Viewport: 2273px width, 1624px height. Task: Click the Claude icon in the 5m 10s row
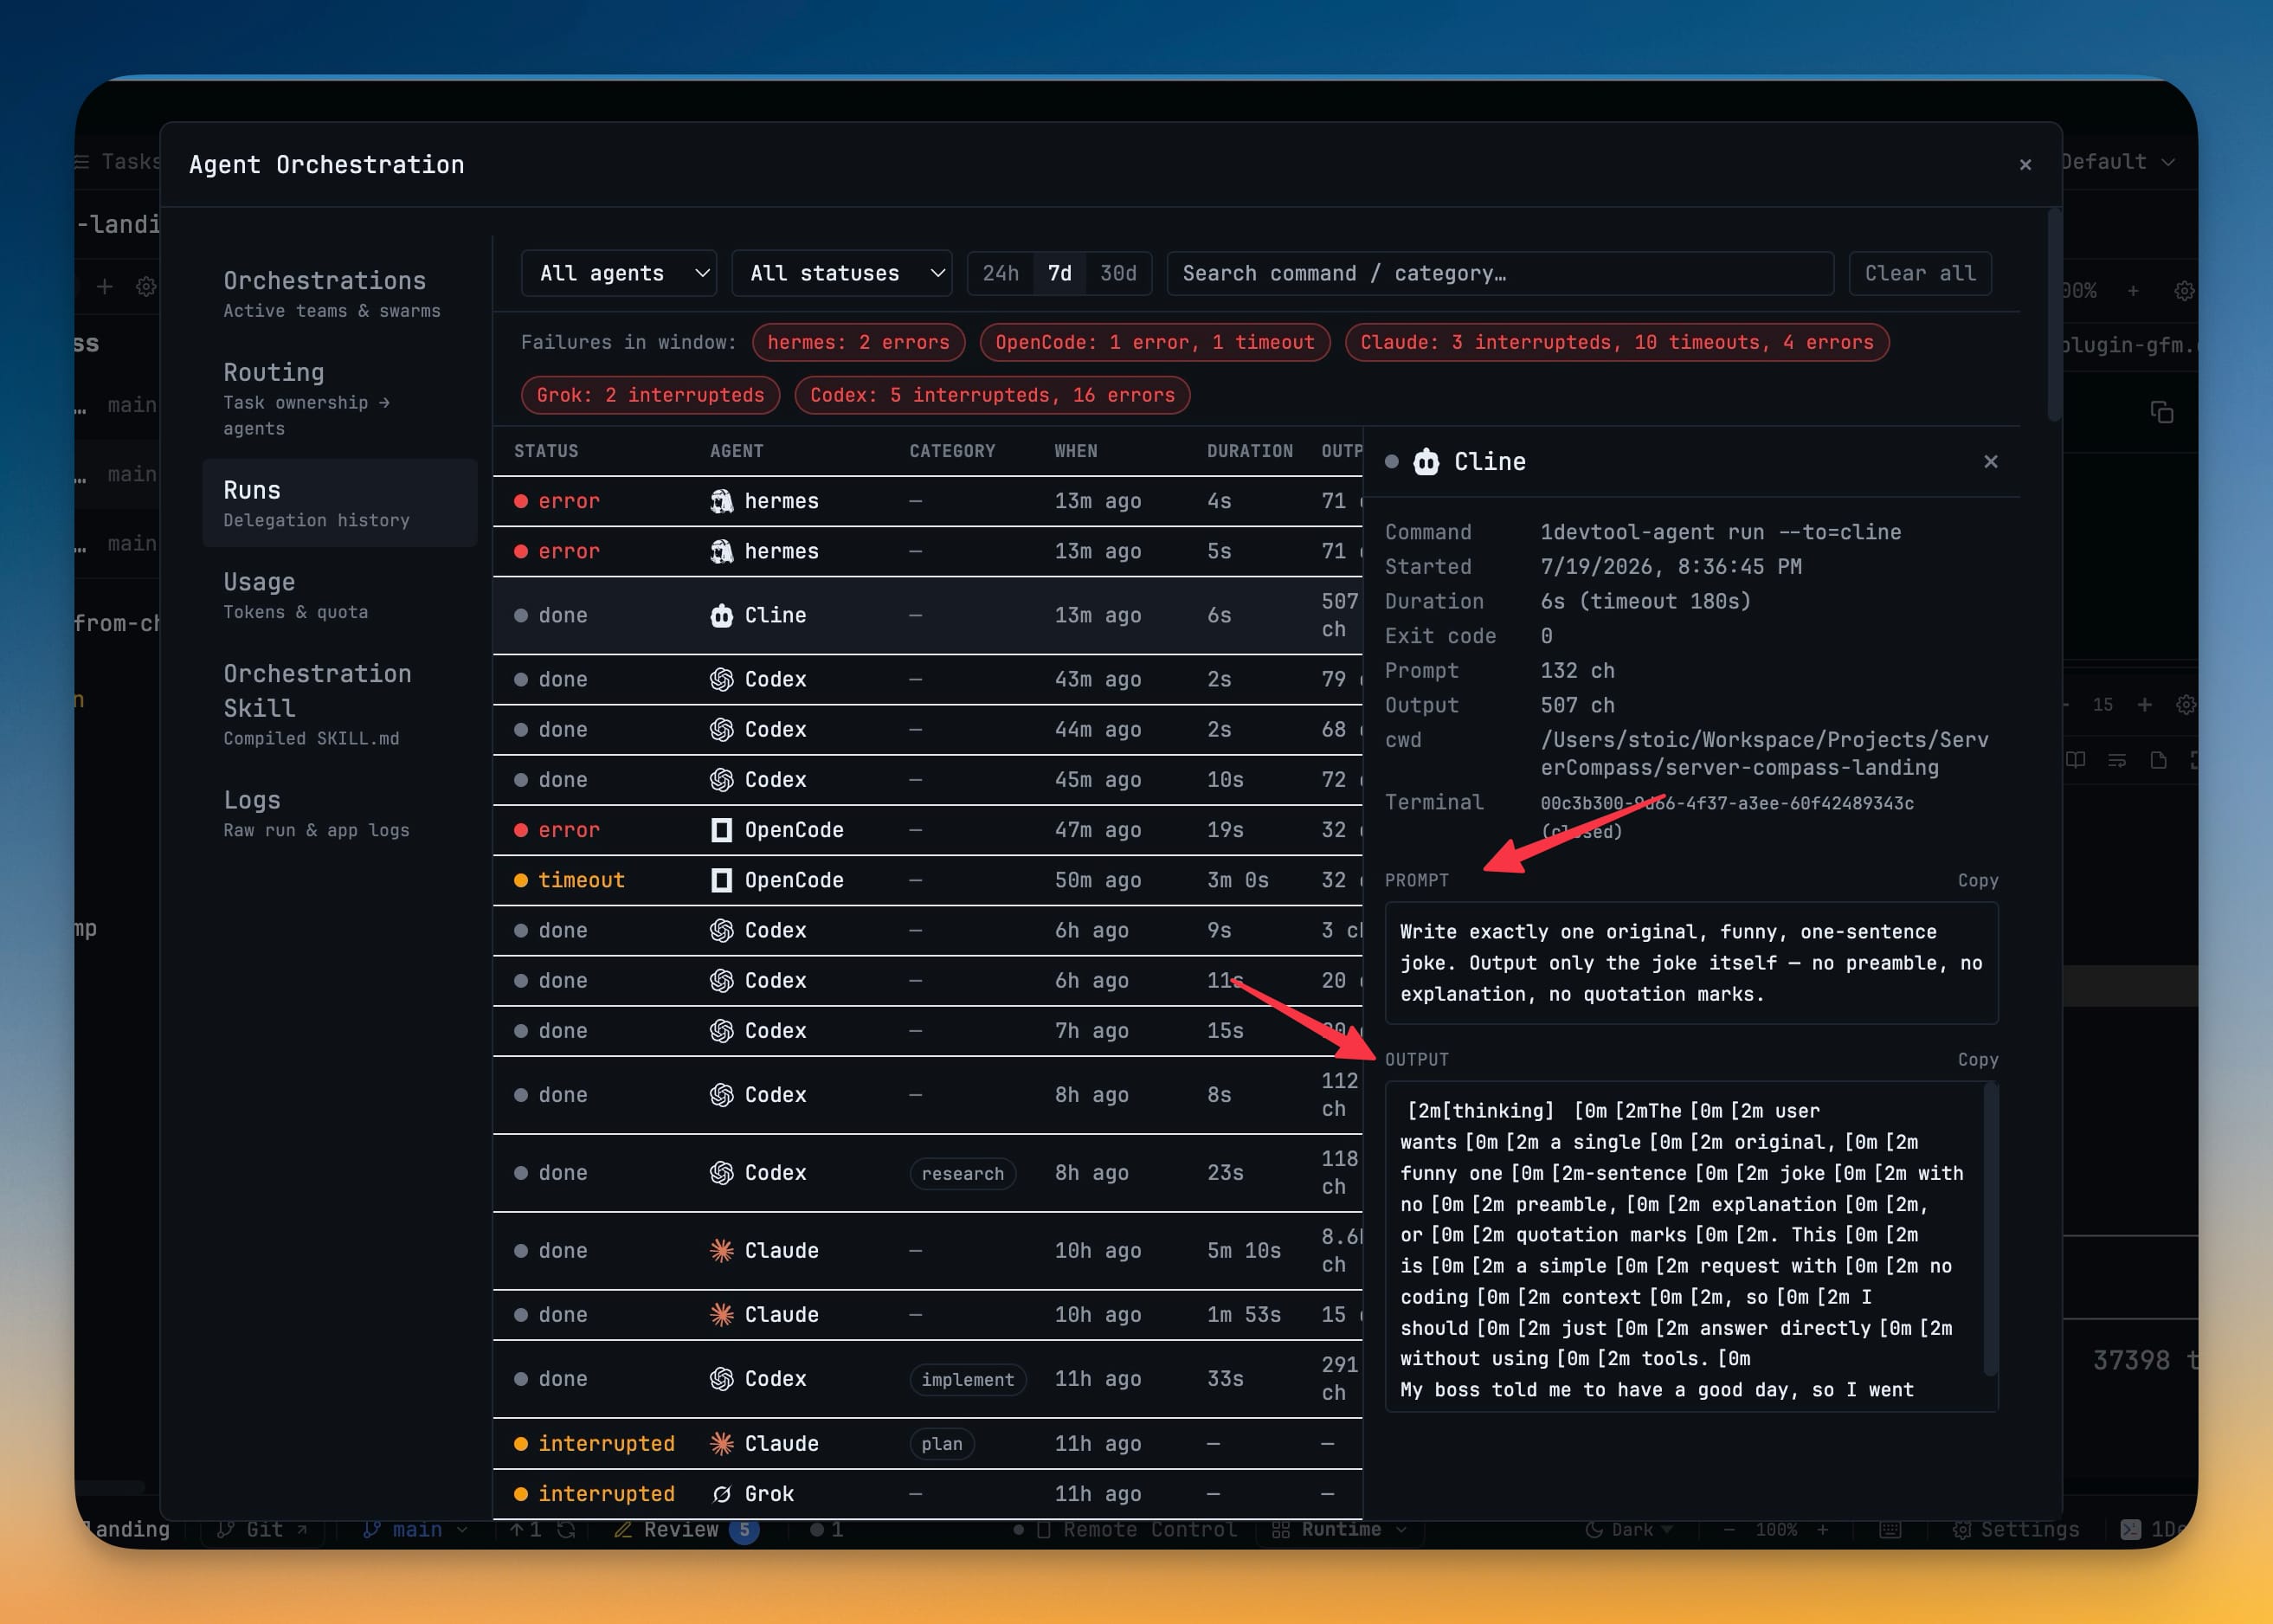[721, 1250]
